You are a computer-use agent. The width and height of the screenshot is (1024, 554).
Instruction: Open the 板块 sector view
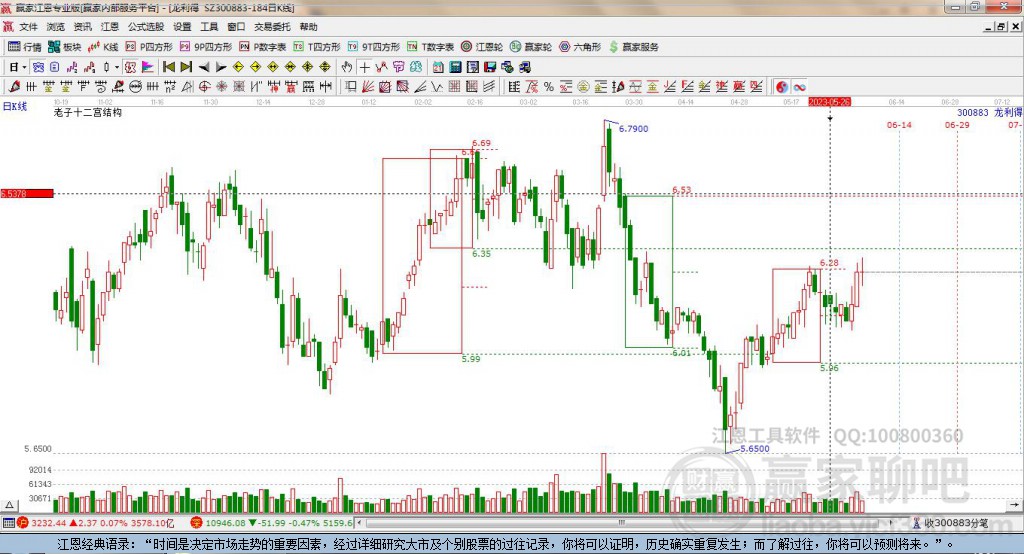pyautogui.click(x=64, y=47)
